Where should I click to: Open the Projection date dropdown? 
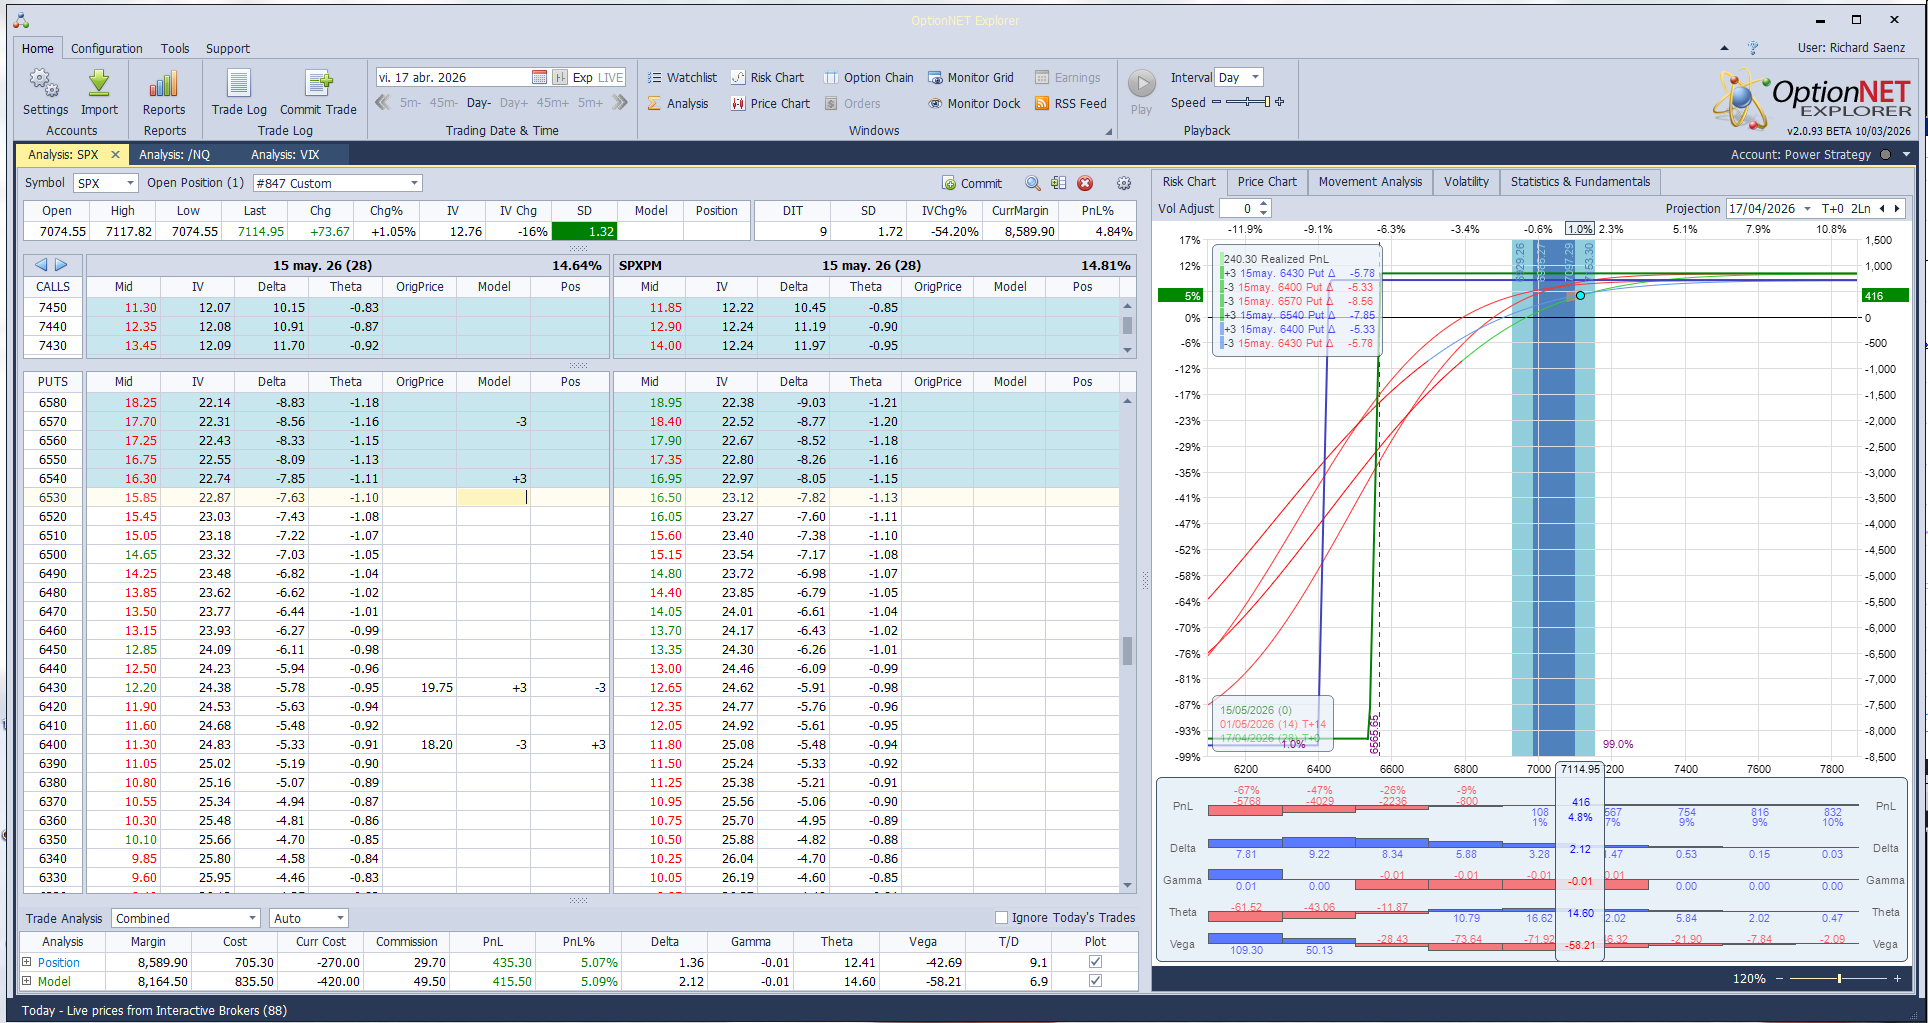(x=1807, y=208)
